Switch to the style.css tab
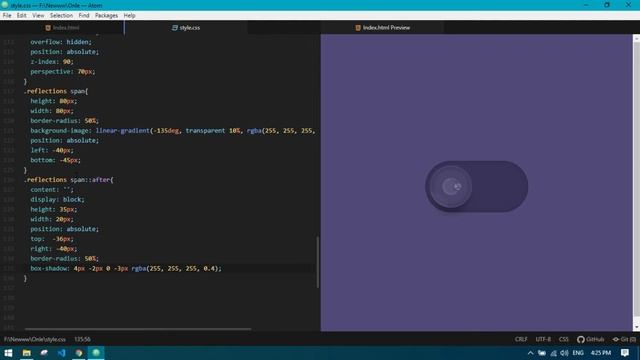 [x=186, y=28]
